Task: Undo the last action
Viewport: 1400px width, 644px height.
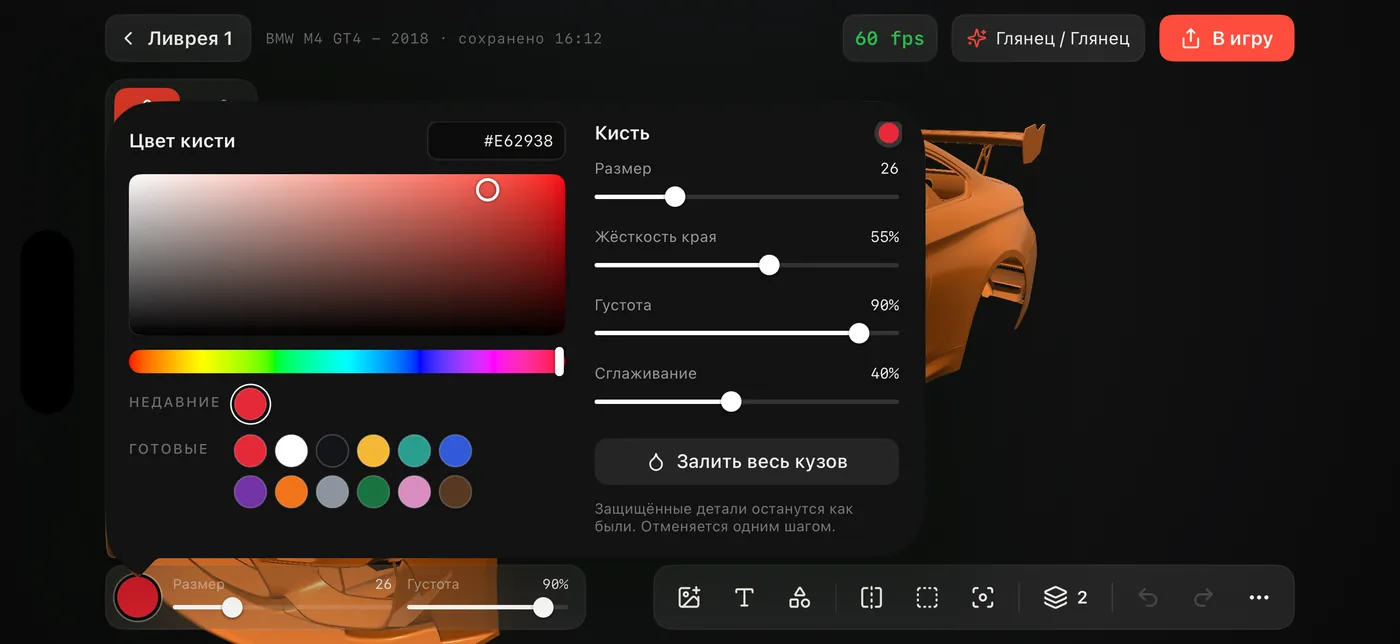Action: pos(1148,598)
